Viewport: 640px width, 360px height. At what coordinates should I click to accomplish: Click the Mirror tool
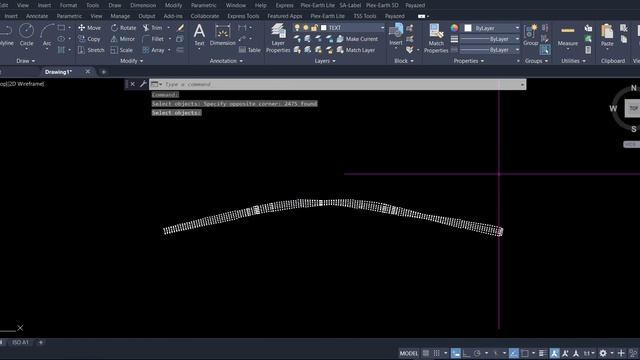coord(123,39)
